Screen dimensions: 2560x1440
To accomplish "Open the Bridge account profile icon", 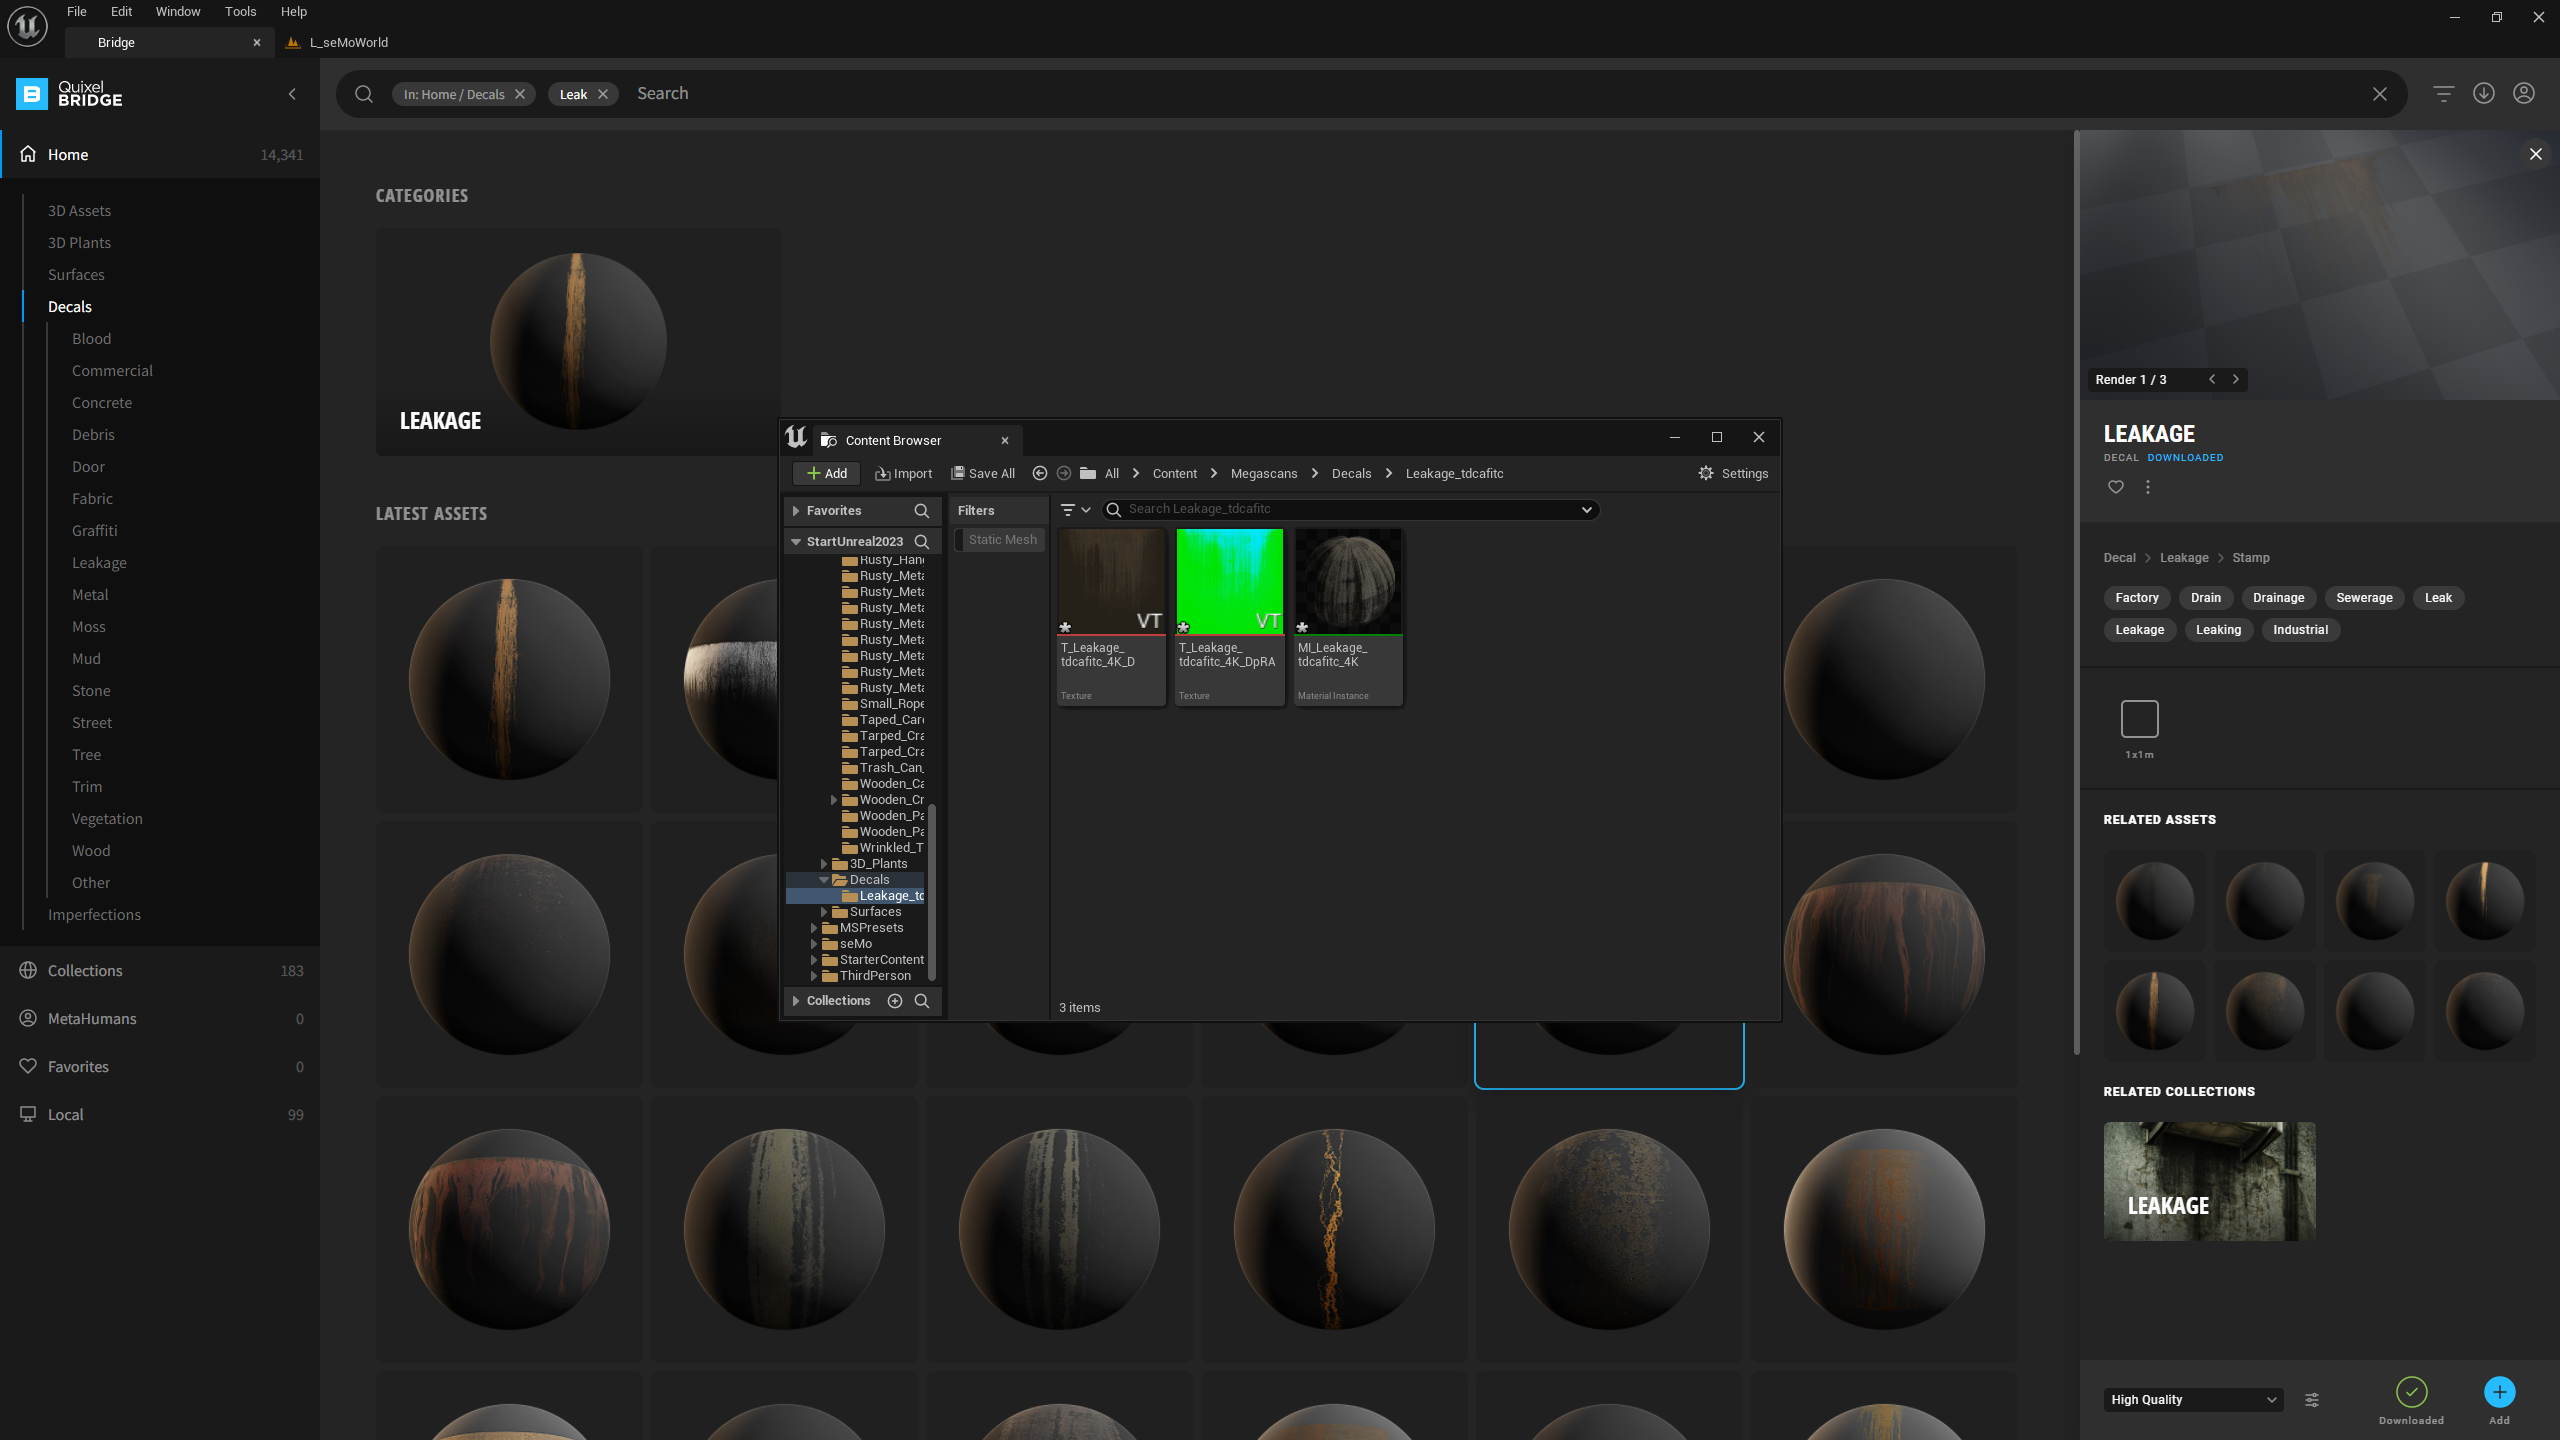I will 2523,93.
